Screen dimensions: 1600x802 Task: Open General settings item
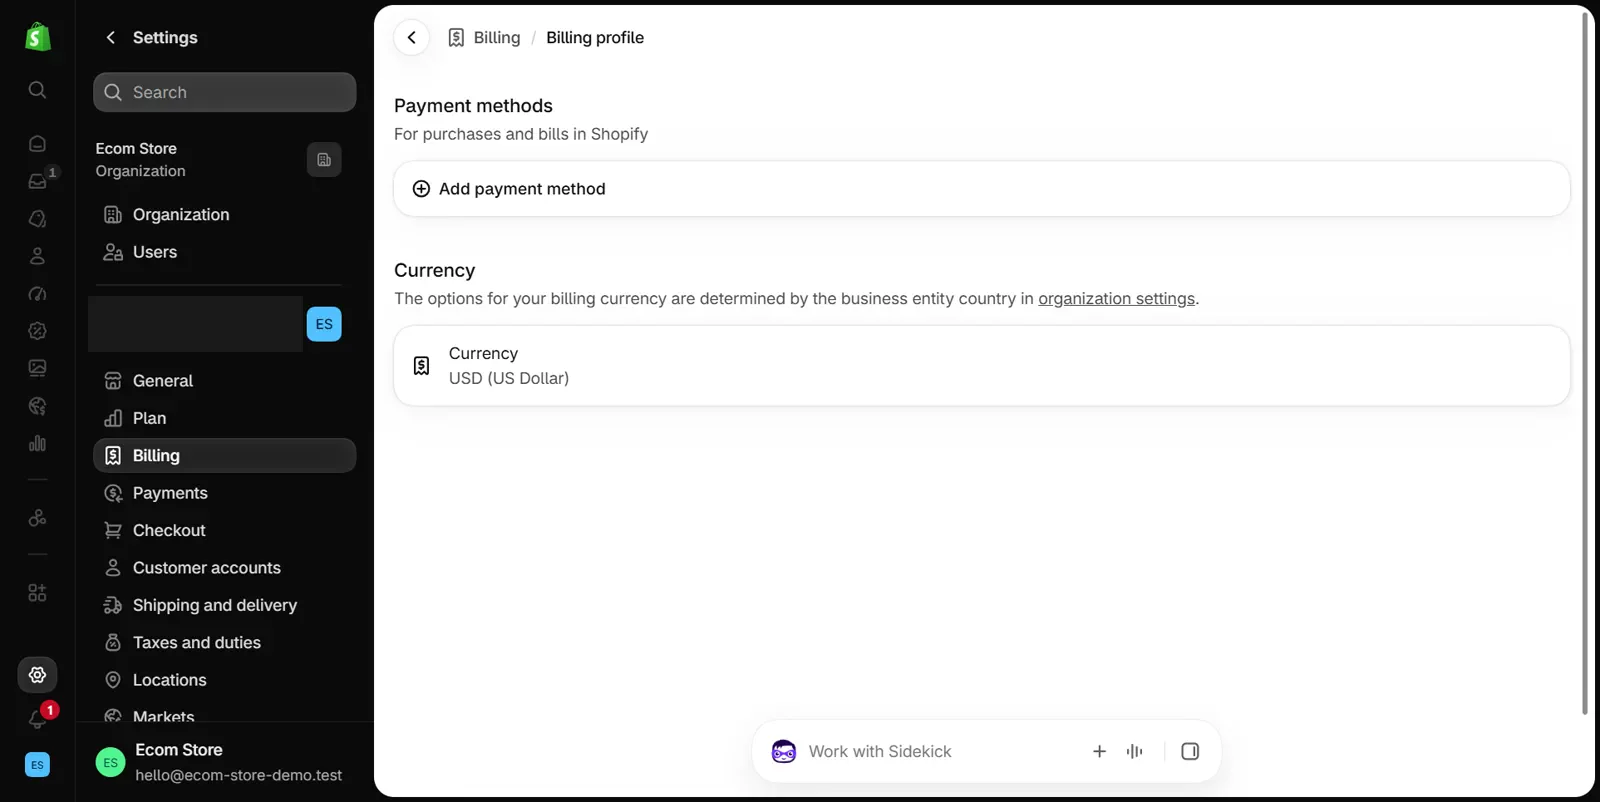(225, 381)
